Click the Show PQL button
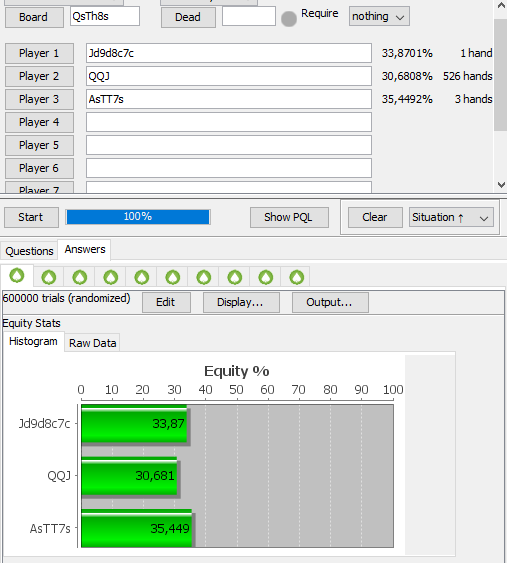The width and height of the screenshot is (507, 563). coord(289,217)
